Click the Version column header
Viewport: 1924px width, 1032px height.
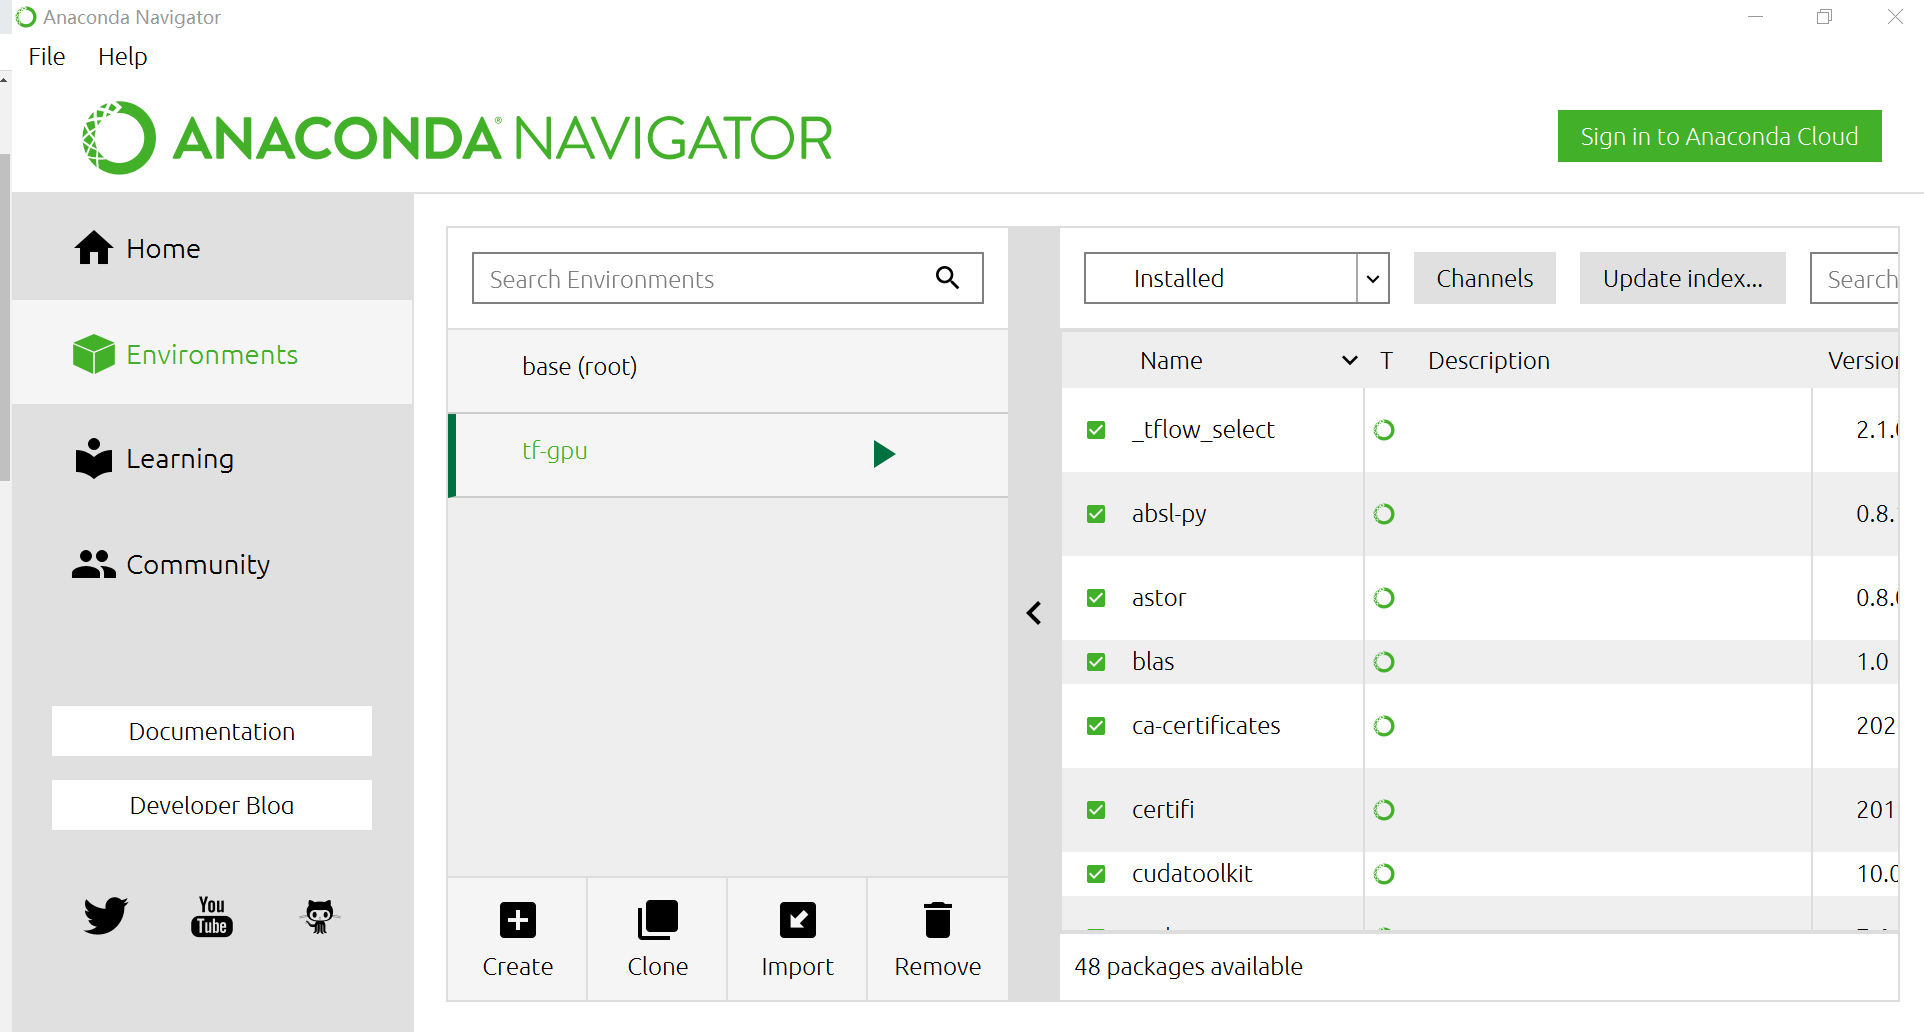[1863, 360]
